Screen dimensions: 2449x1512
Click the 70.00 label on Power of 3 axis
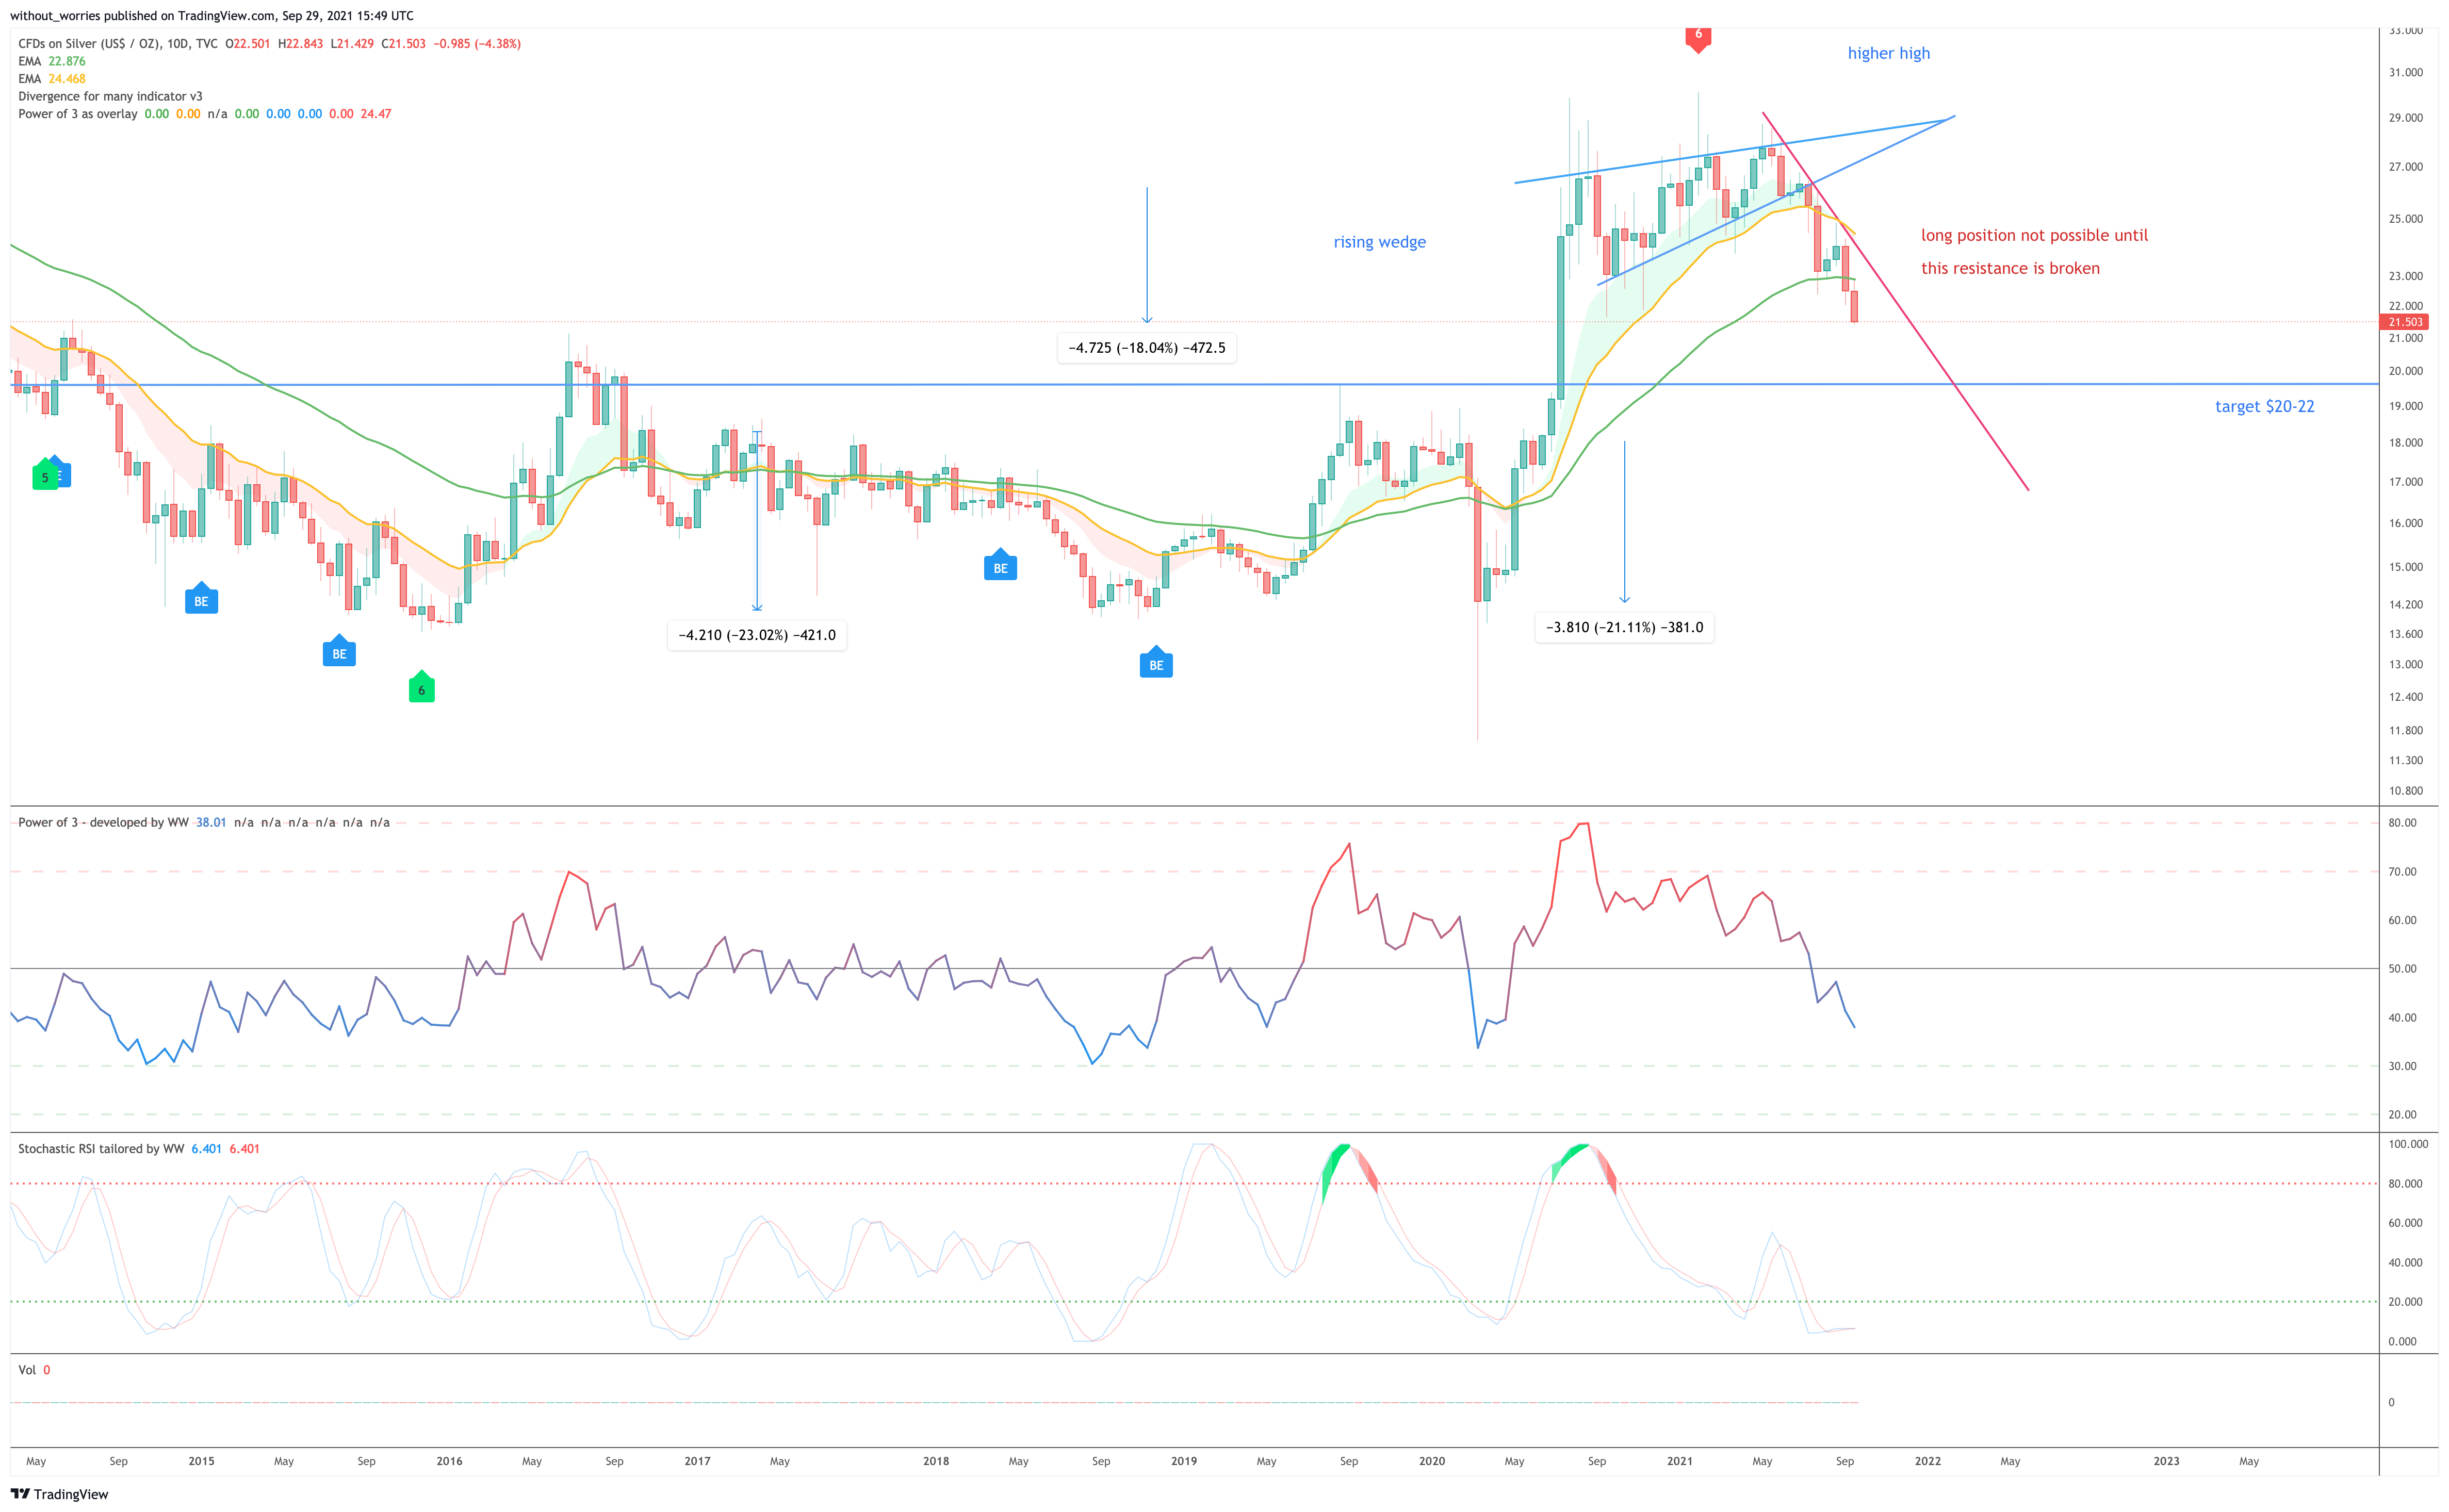(x=2402, y=872)
